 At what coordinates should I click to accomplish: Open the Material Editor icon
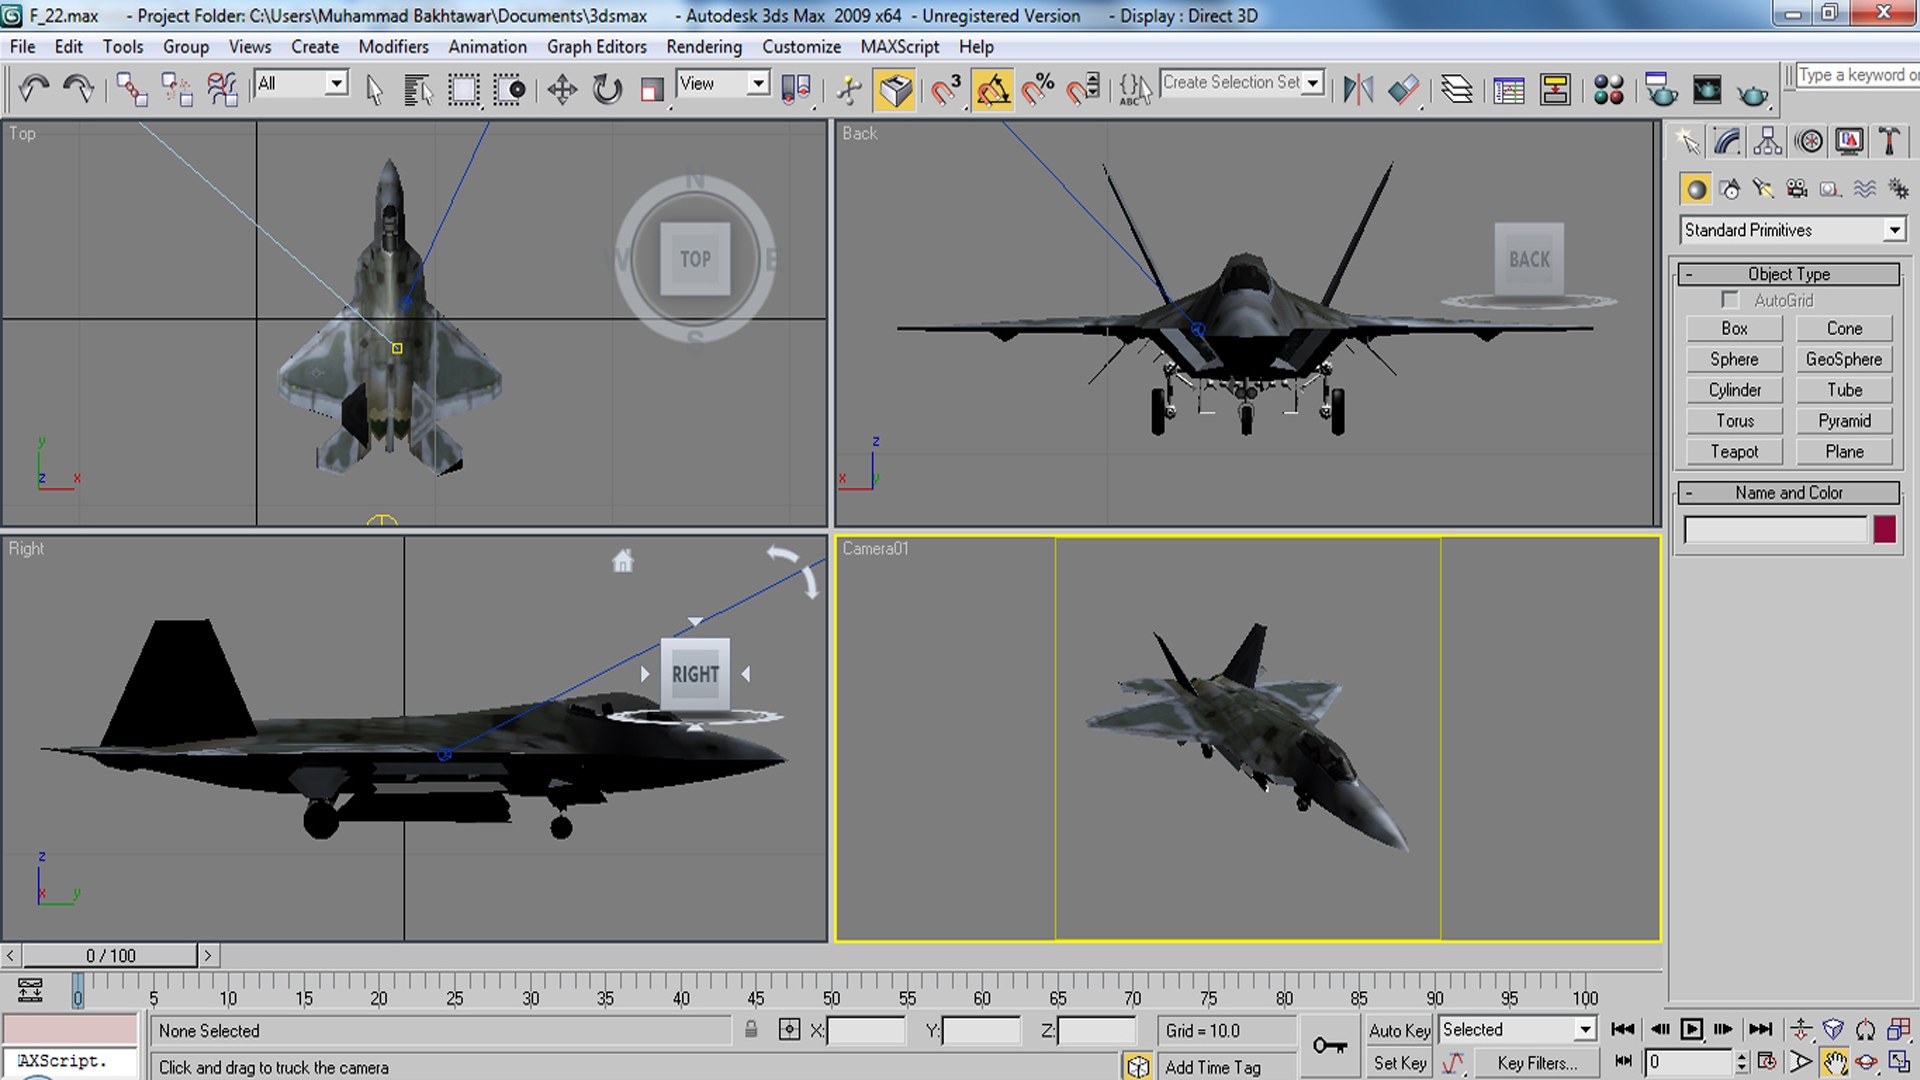[x=1608, y=90]
